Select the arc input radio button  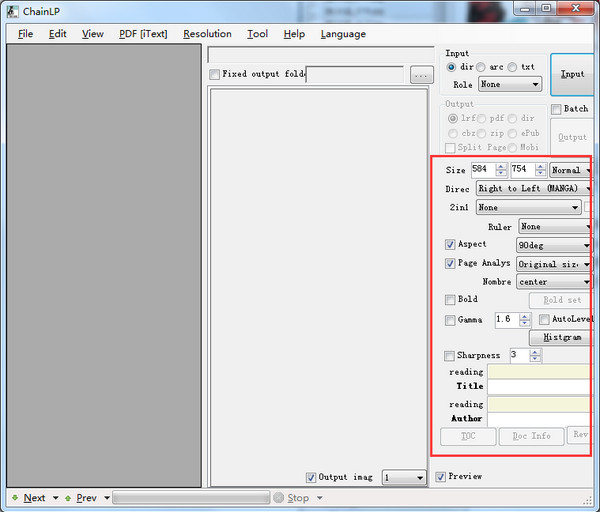pyautogui.click(x=482, y=67)
